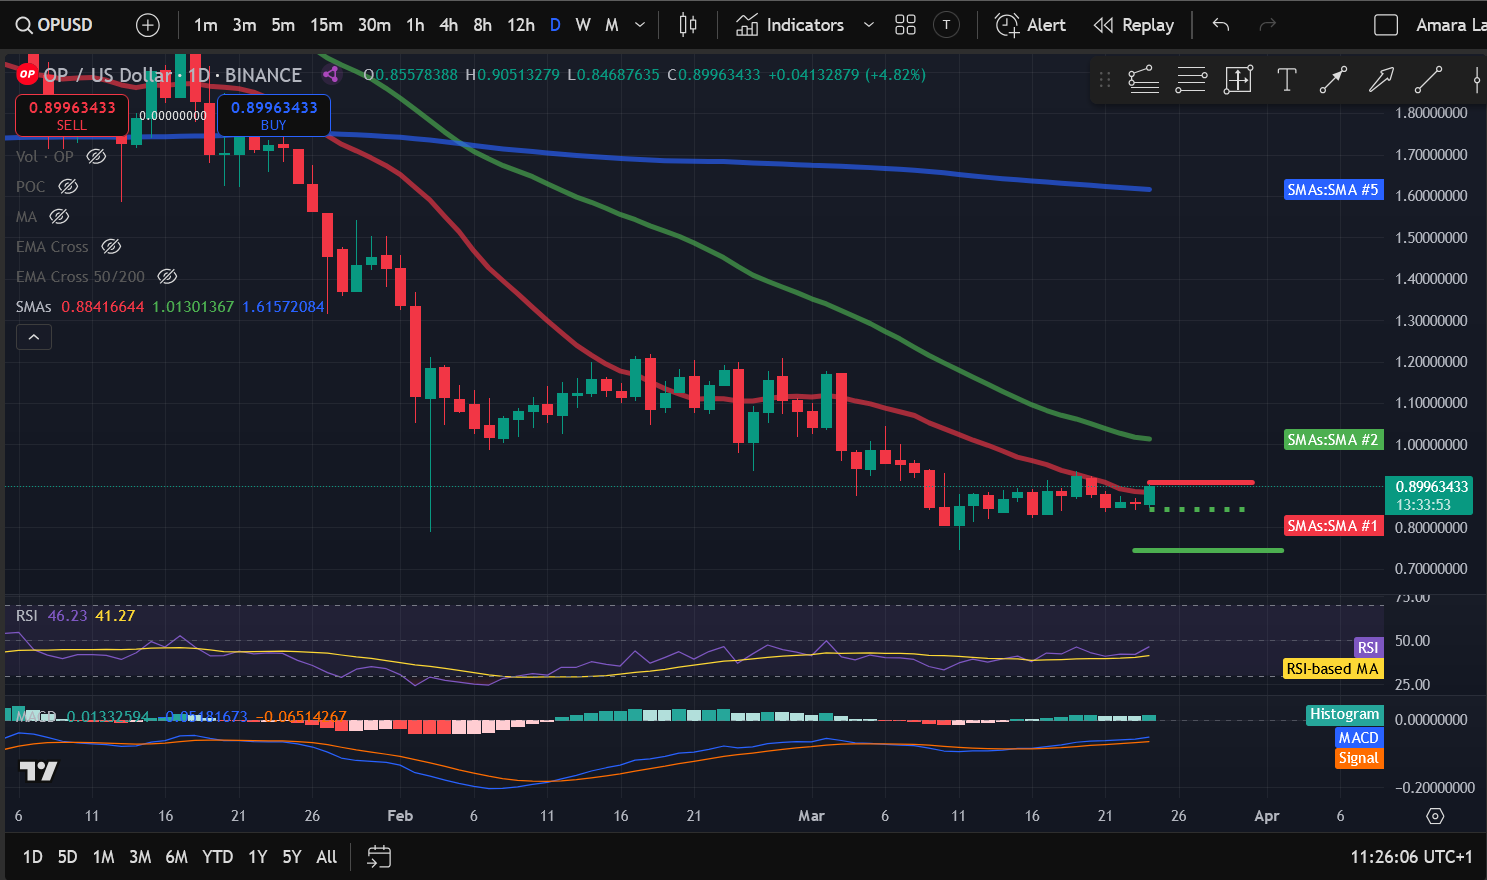Select the dotted green horizontal line drawing
Image resolution: width=1487 pixels, height=880 pixels.
[x=1197, y=509]
